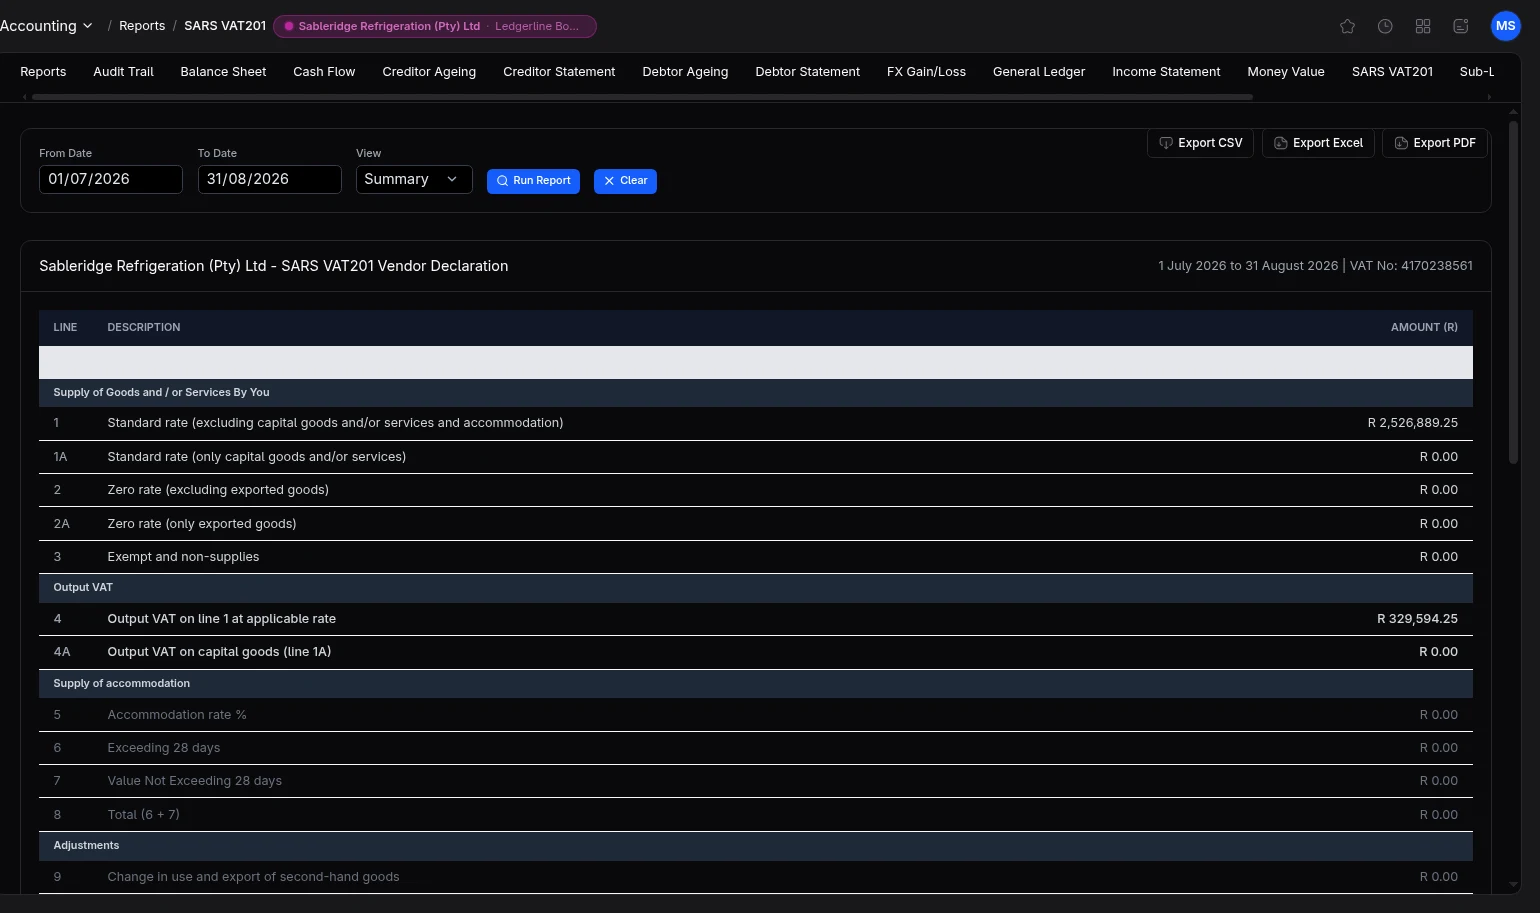Select the SARS VAT201 tab
The image size is (1540, 913).
tap(1392, 72)
